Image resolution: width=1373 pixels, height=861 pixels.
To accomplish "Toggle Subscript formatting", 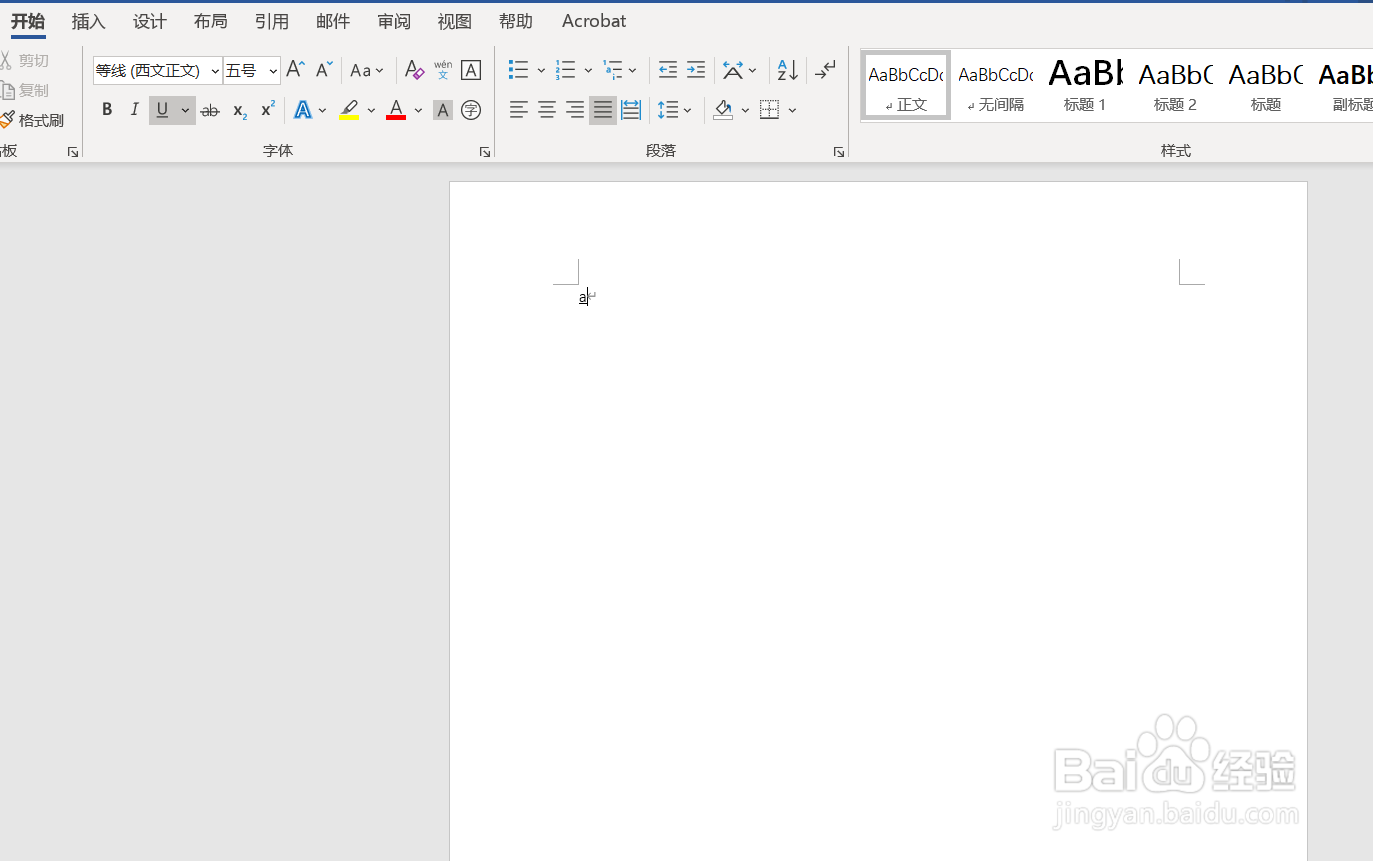I will click(x=240, y=110).
